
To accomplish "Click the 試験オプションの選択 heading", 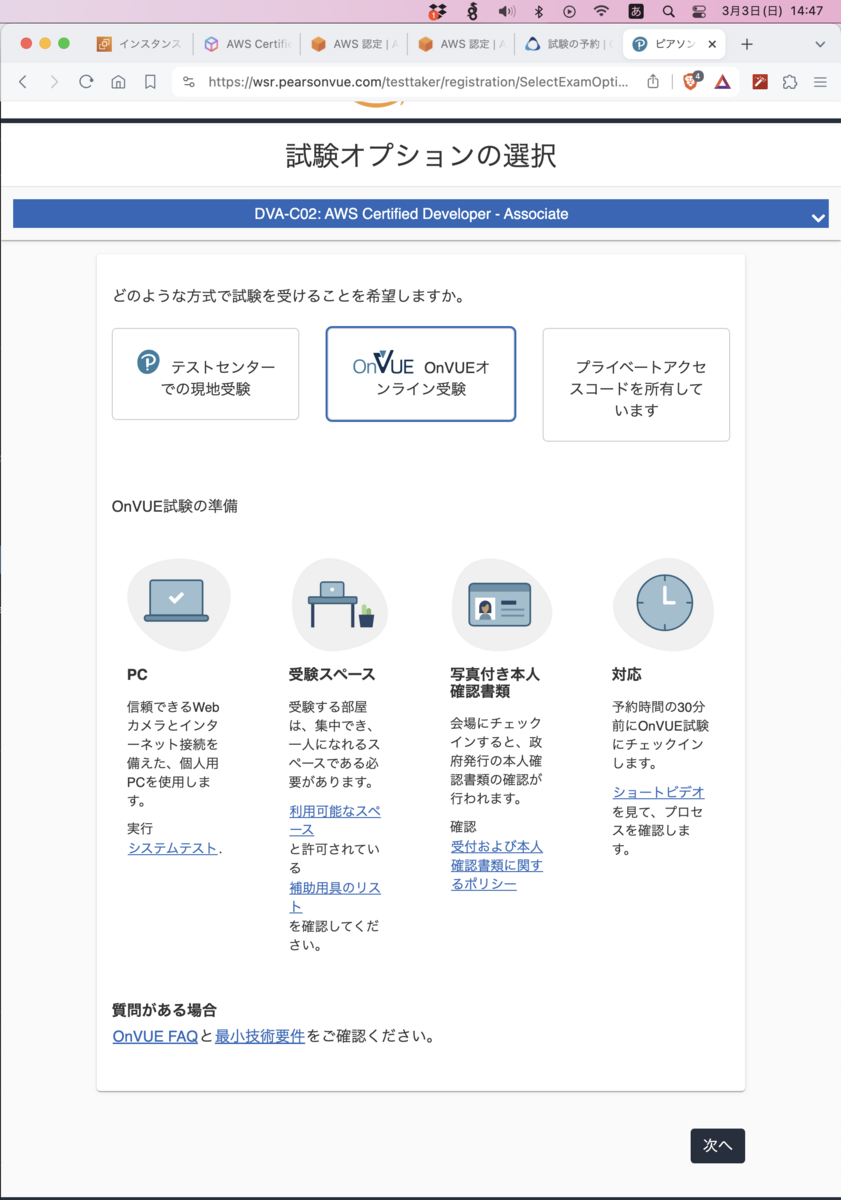I will pos(421,156).
